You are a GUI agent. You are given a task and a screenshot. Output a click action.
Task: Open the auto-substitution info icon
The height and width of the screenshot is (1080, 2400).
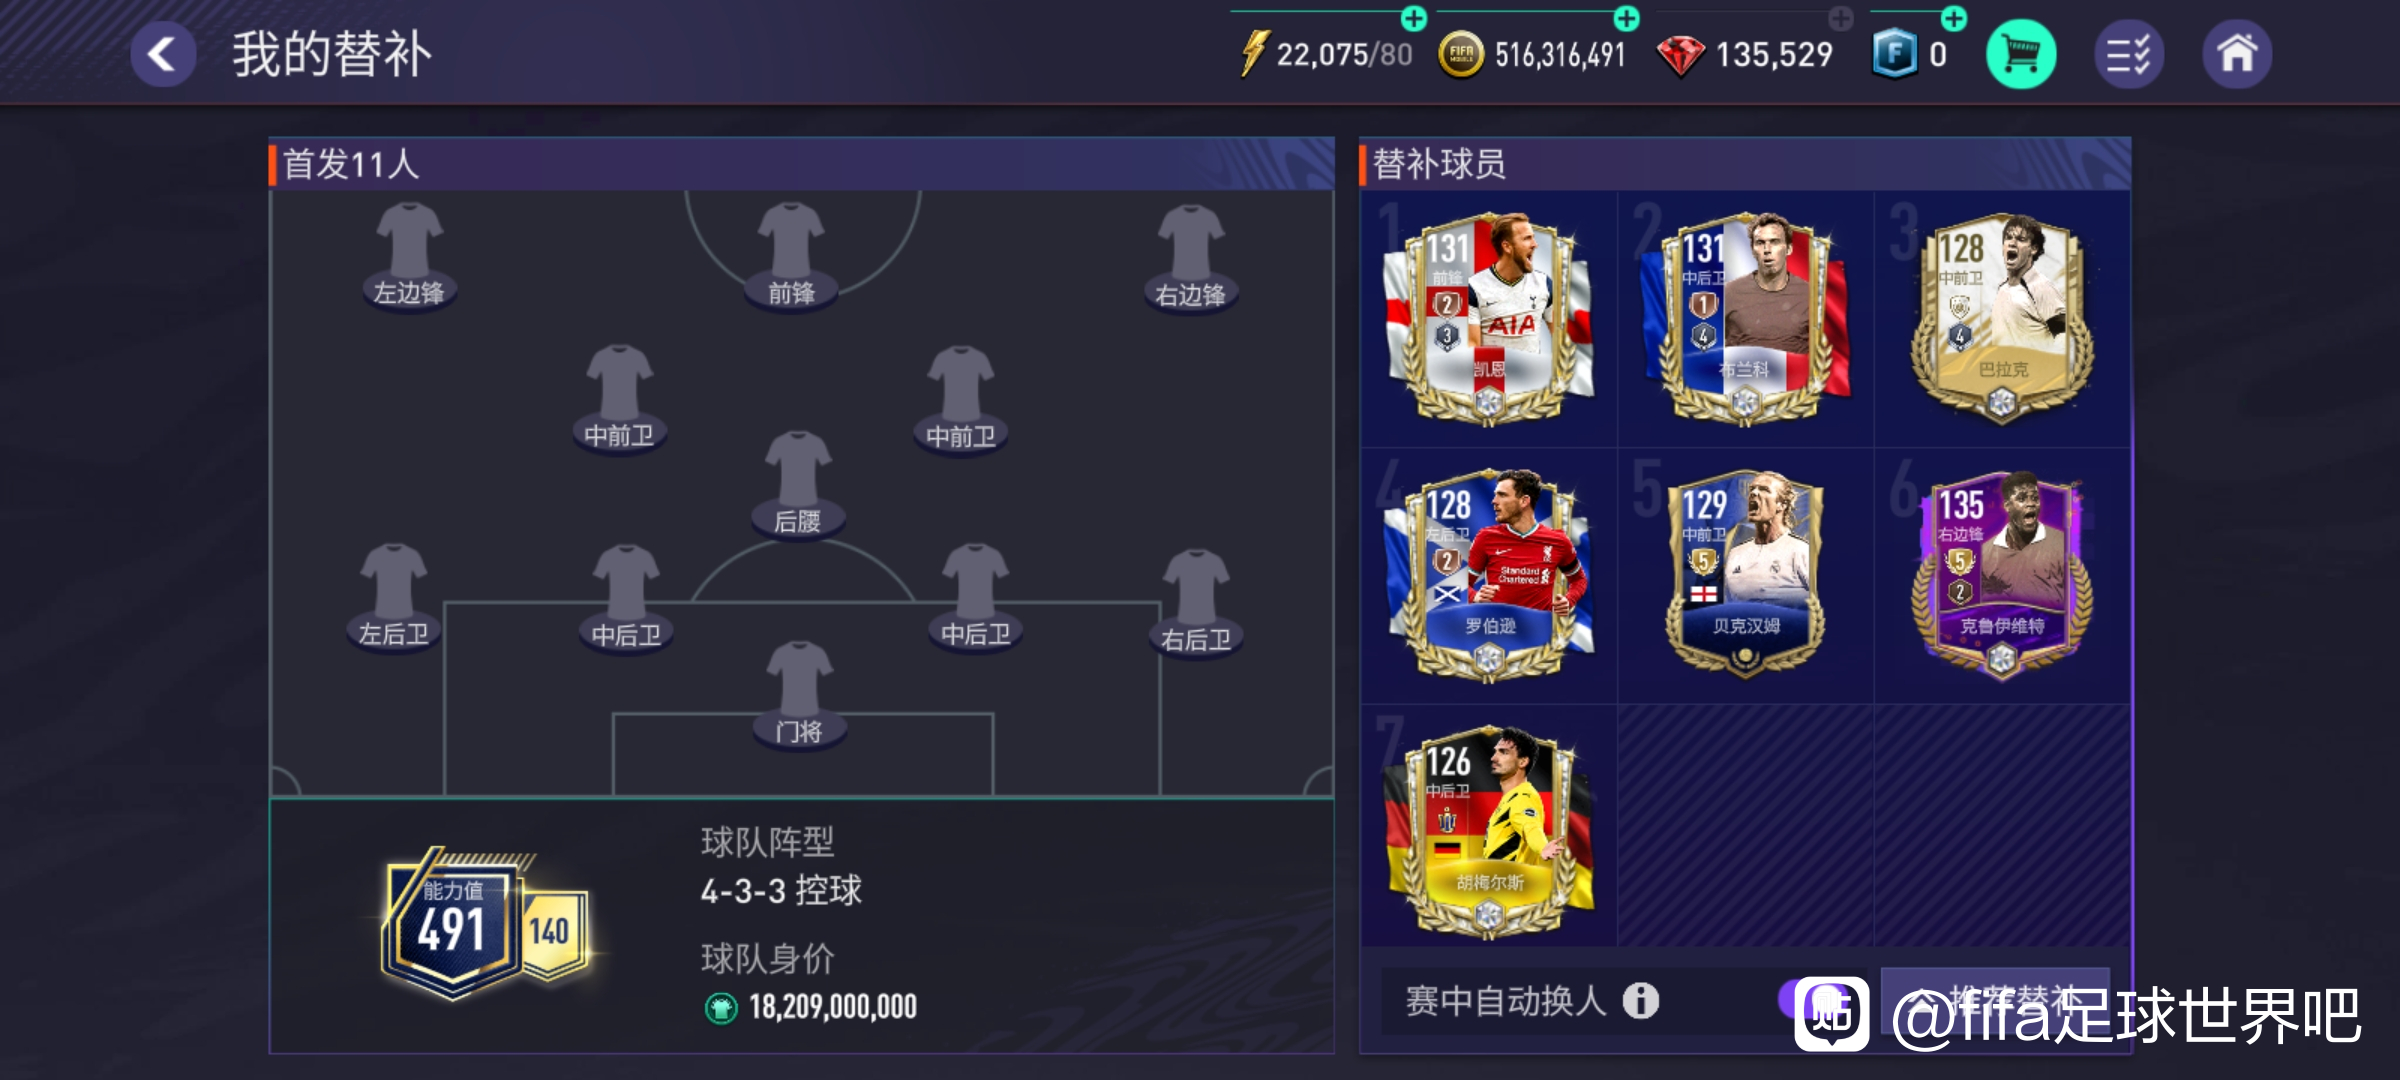coord(1640,1000)
